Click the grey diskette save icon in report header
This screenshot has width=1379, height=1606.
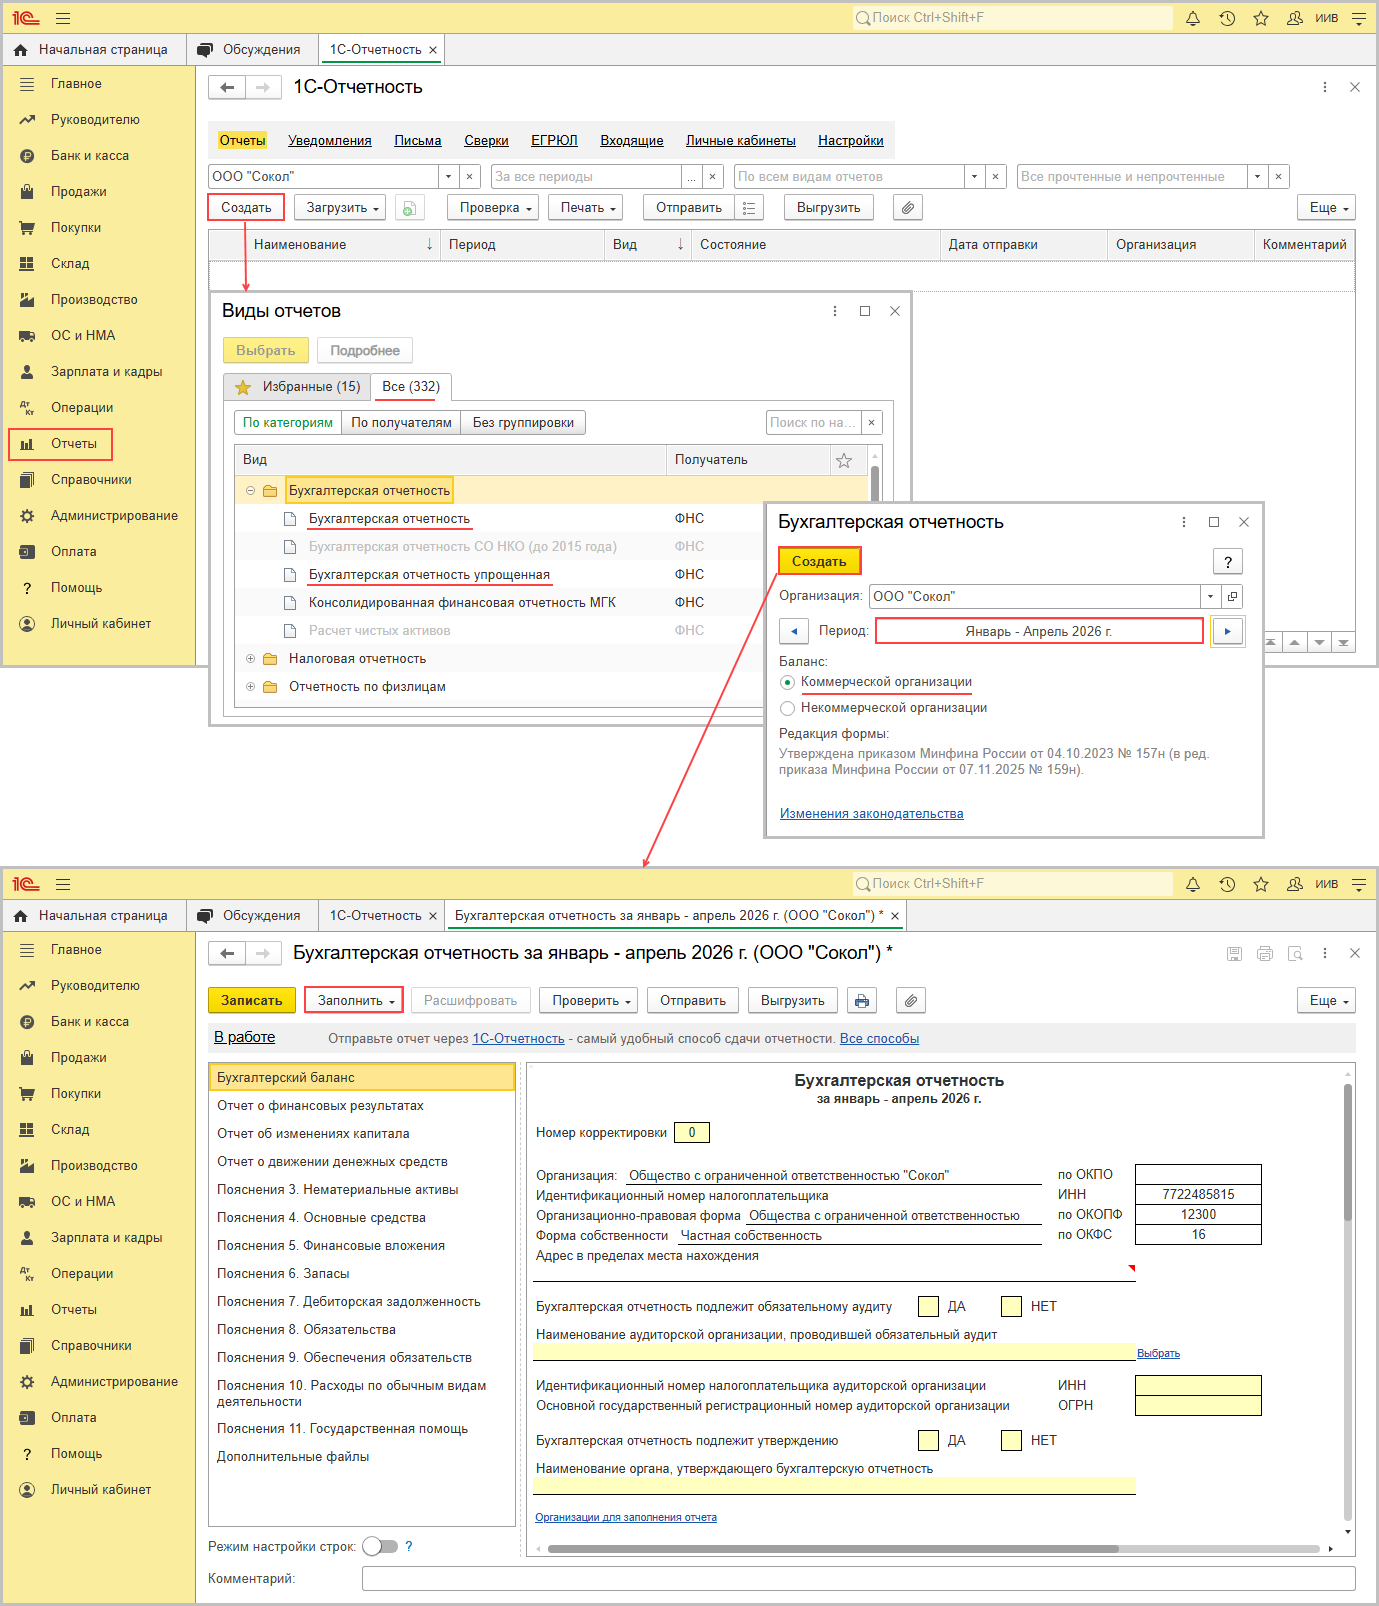pyautogui.click(x=1235, y=954)
